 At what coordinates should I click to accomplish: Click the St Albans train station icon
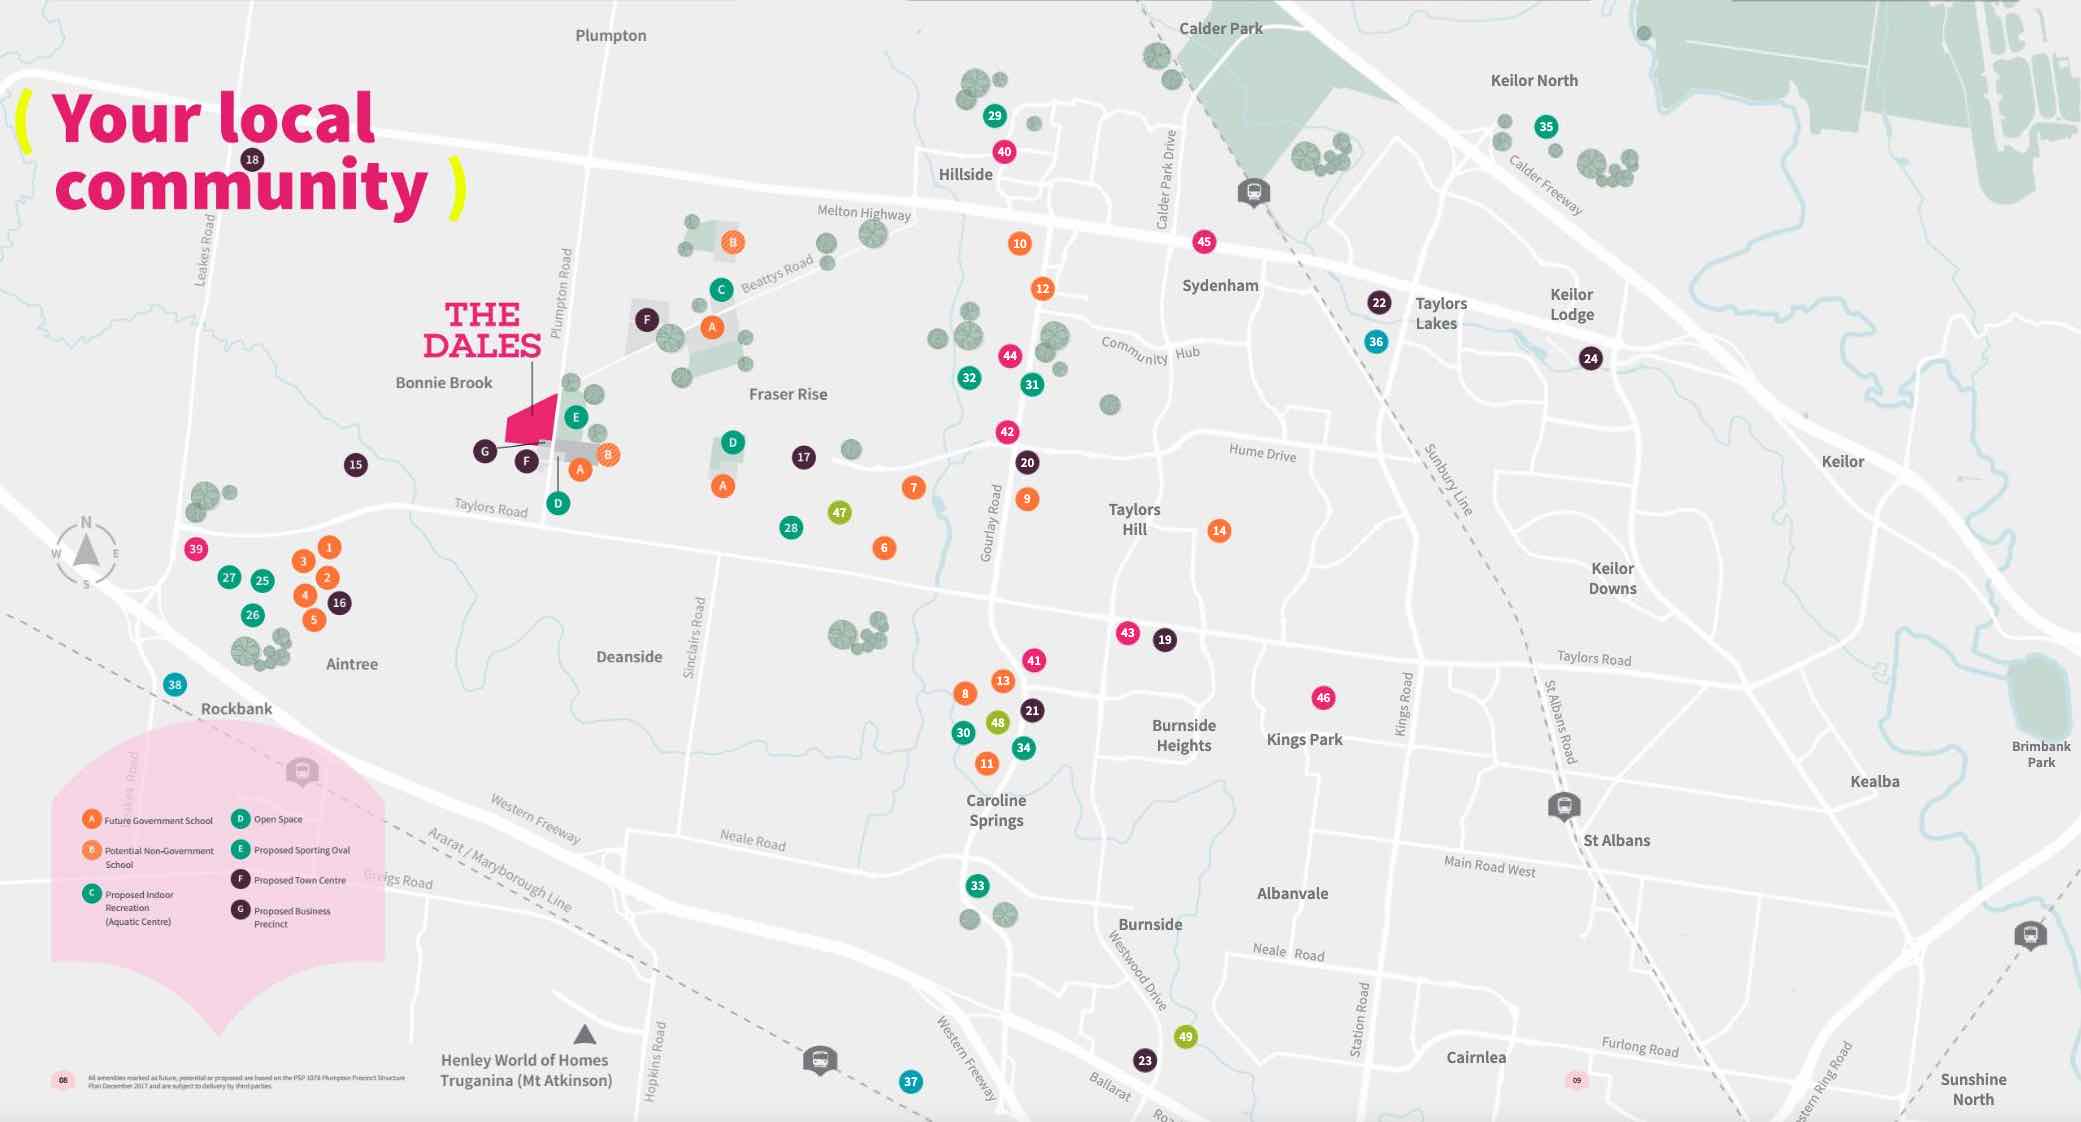(x=1564, y=805)
